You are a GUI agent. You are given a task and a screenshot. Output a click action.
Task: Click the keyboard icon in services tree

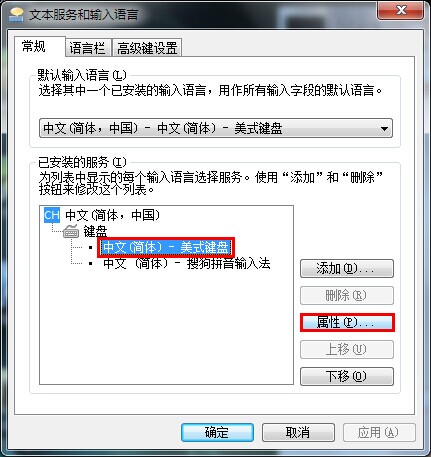(x=71, y=231)
